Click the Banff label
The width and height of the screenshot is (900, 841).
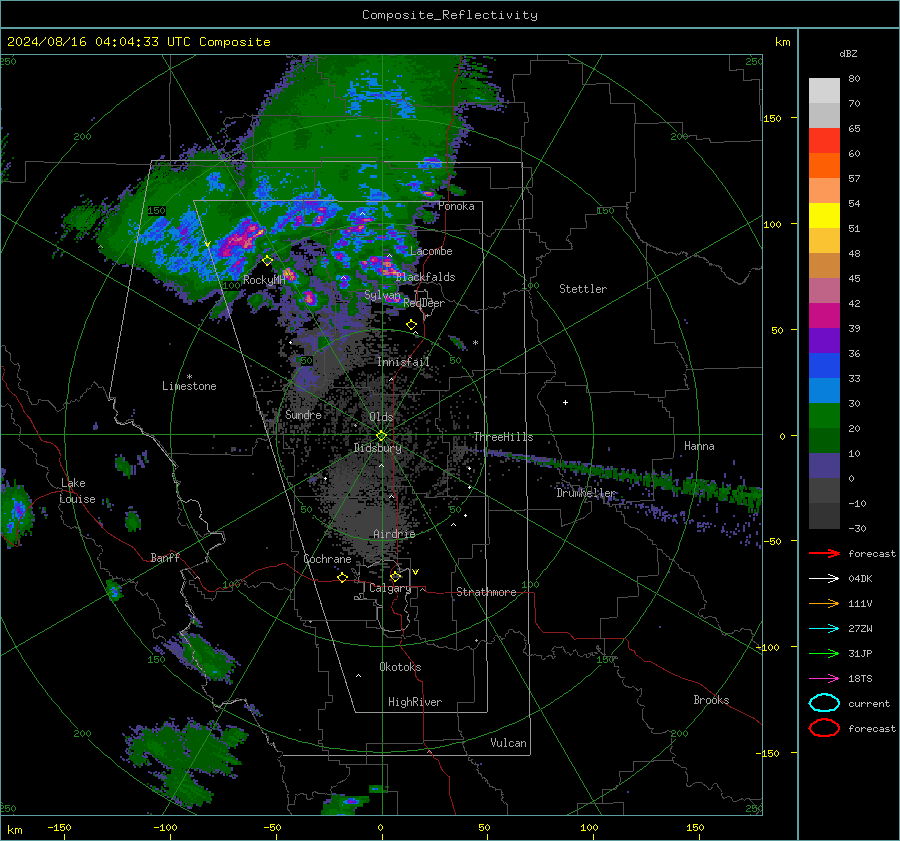pyautogui.click(x=165, y=557)
